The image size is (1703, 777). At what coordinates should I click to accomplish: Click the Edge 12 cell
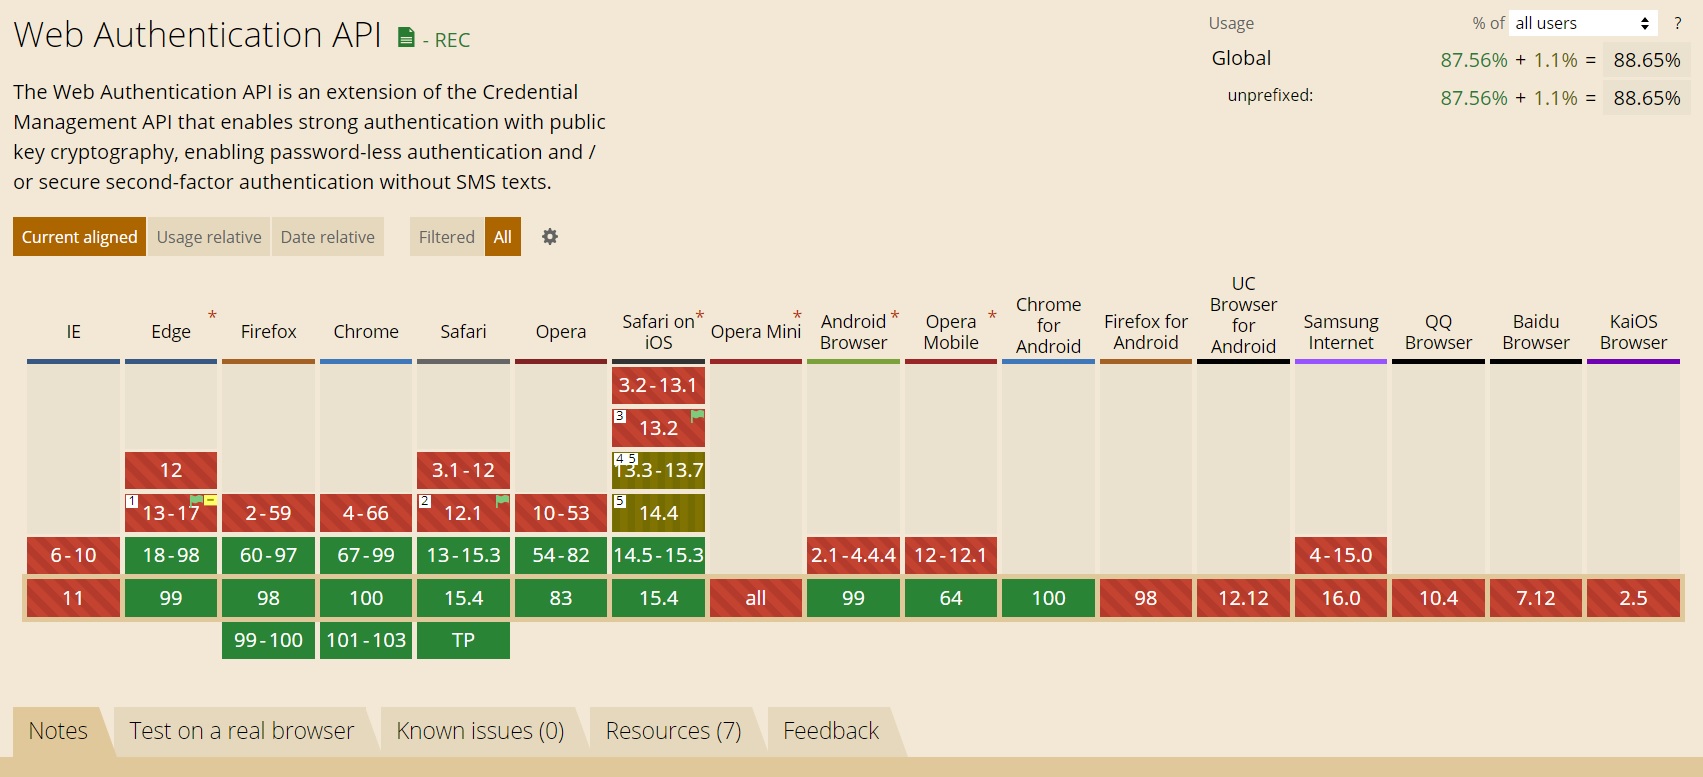[171, 470]
